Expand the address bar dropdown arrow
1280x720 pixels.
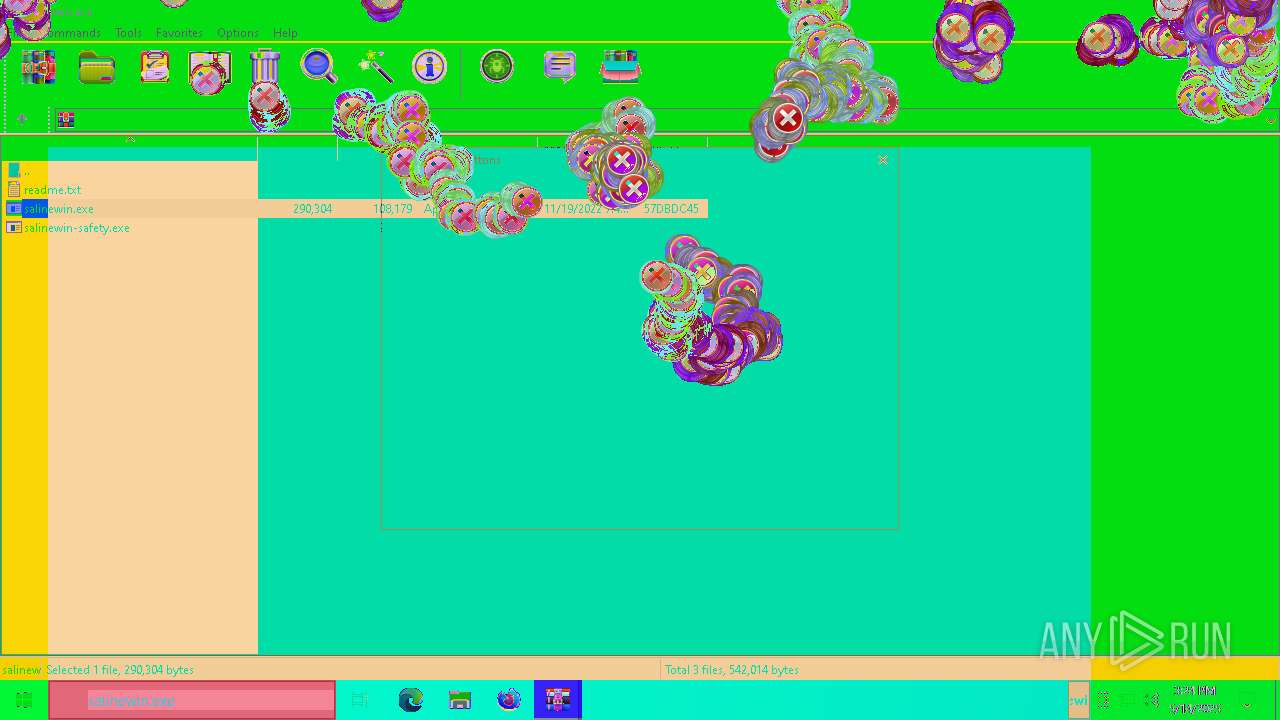(1270, 120)
